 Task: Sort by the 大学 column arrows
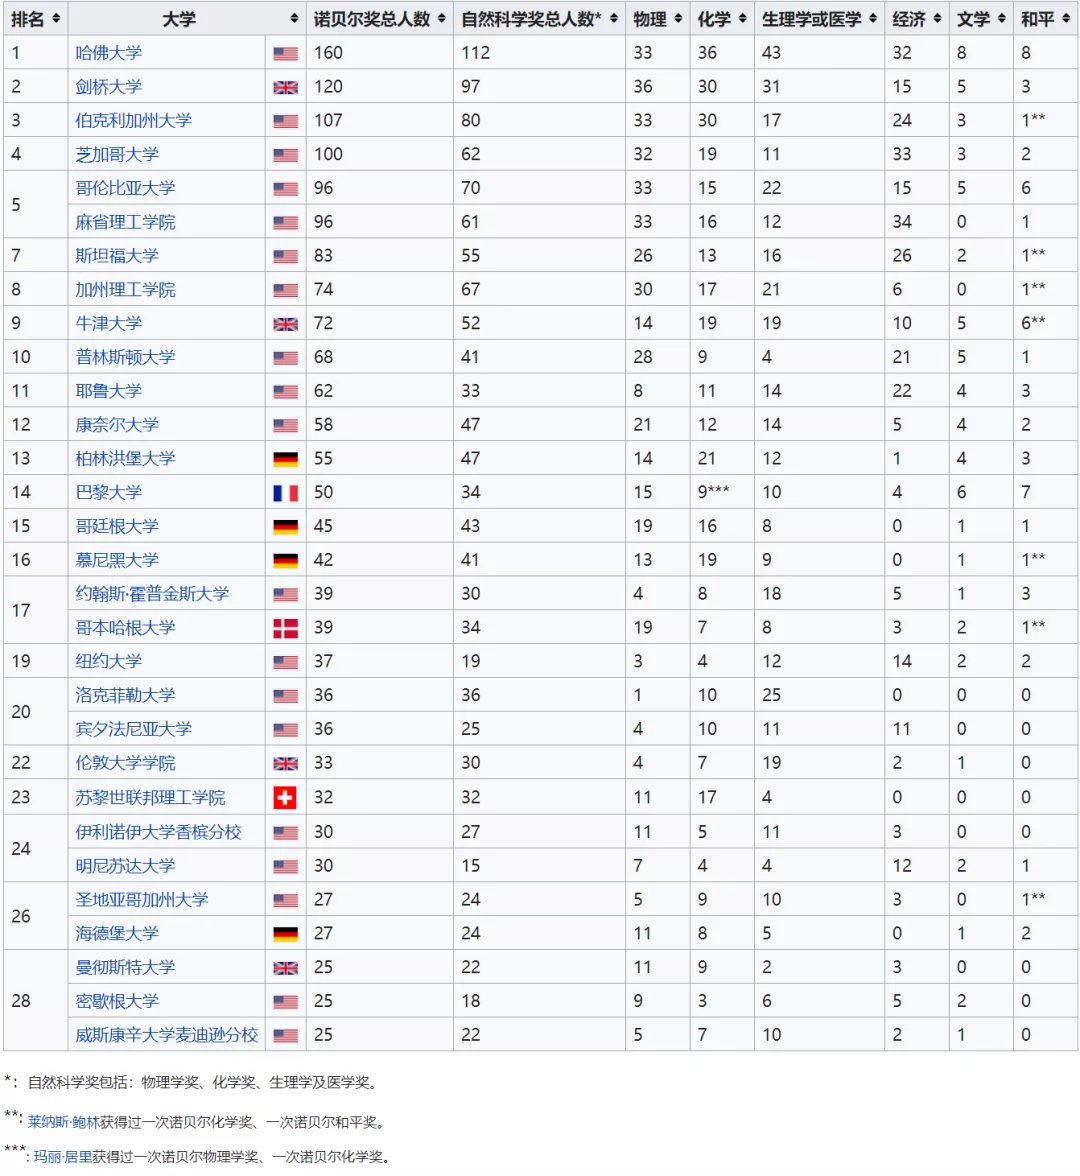(x=294, y=19)
